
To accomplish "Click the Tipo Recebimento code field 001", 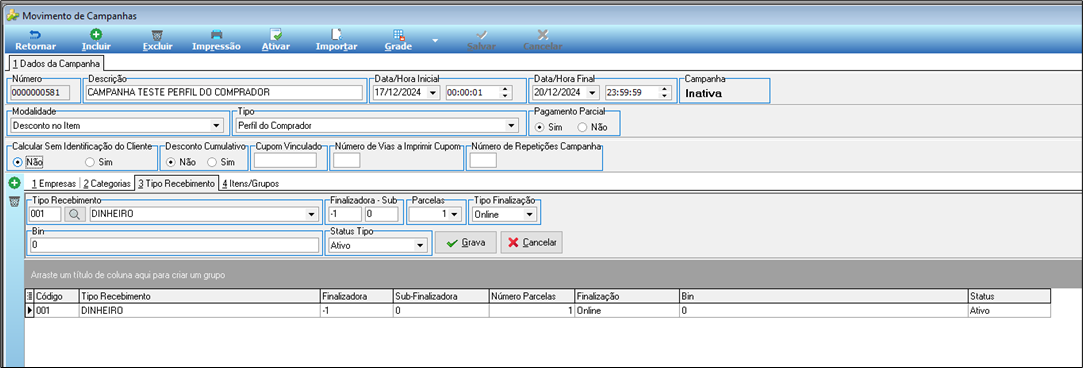I will 45,214.
